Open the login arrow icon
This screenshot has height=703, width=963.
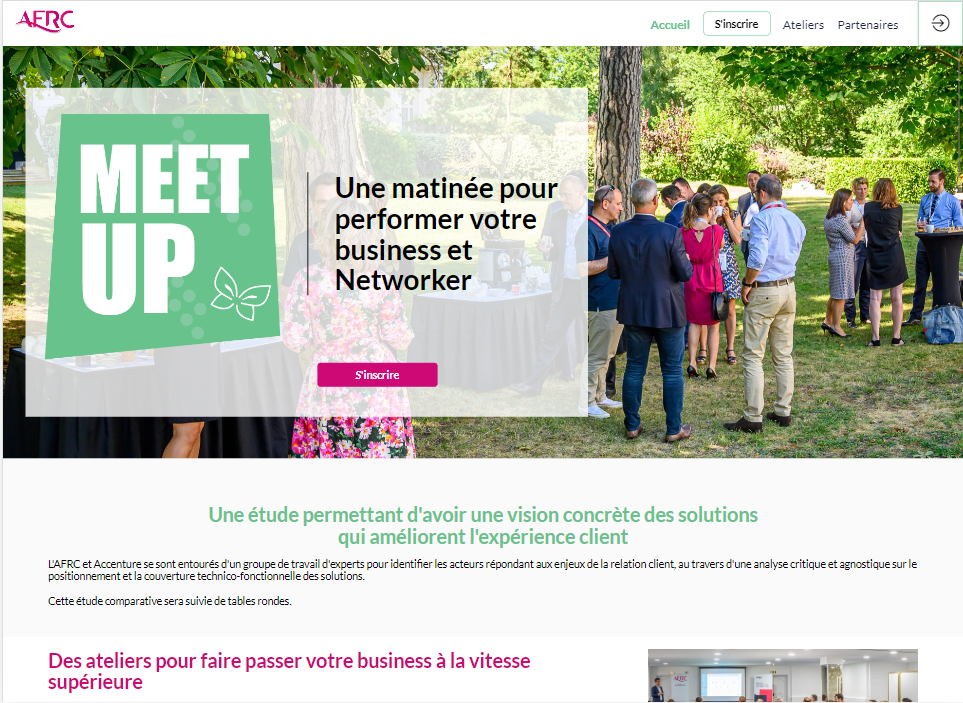(x=940, y=23)
